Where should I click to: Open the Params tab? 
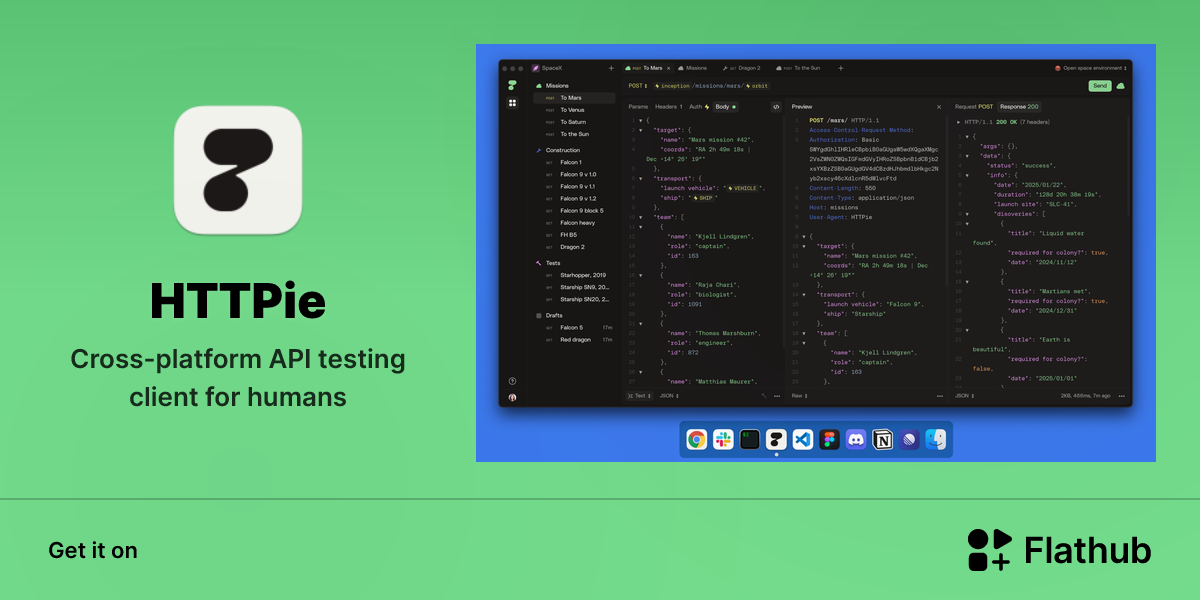[x=638, y=106]
